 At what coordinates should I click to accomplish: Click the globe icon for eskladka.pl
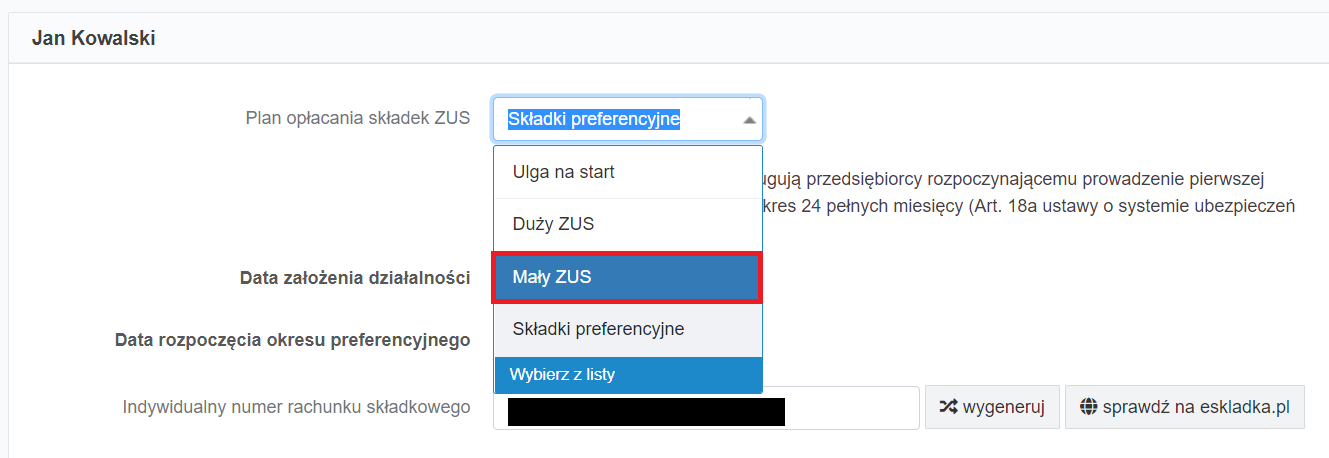[x=1090, y=408]
